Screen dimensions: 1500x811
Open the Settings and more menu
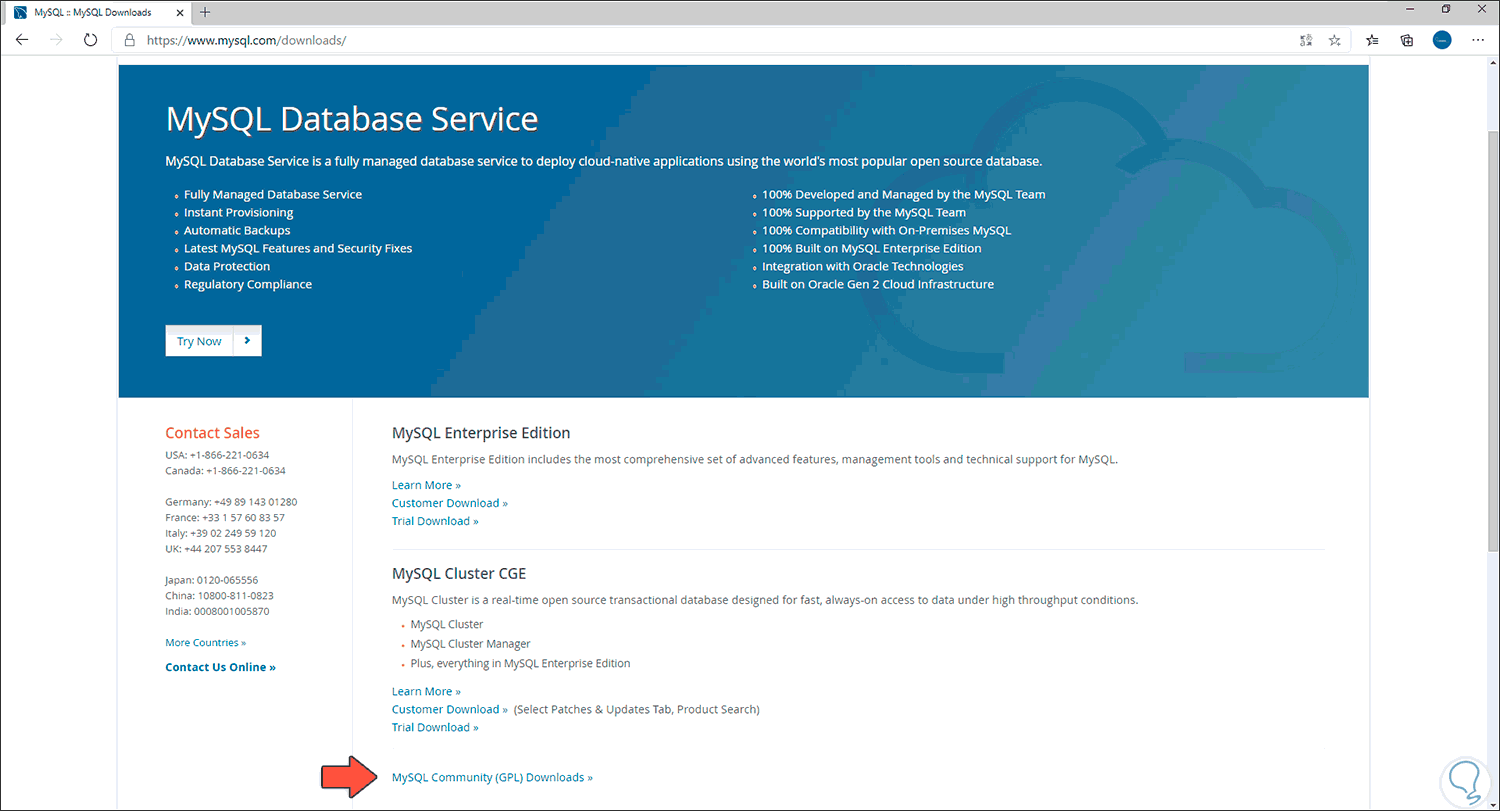1478,40
